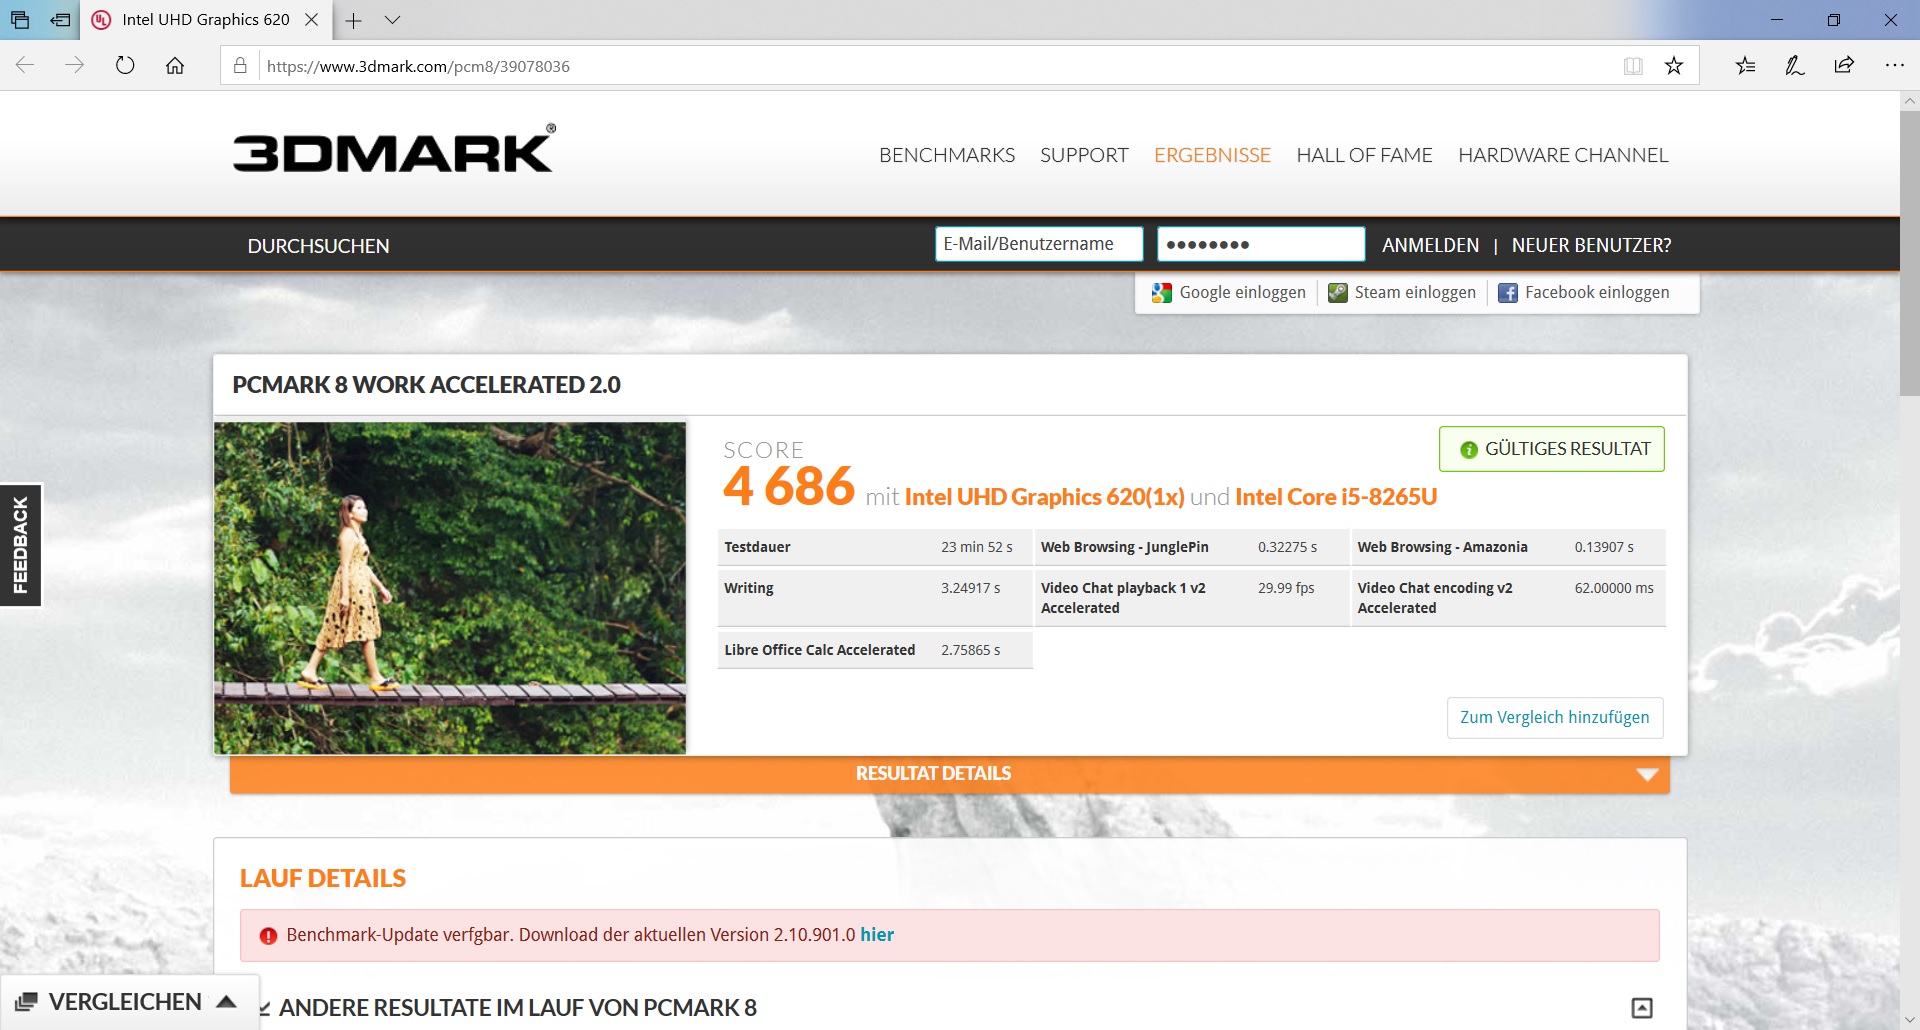Set these tabs aside icon
Image resolution: width=1920 pixels, height=1030 pixels.
(x=60, y=20)
